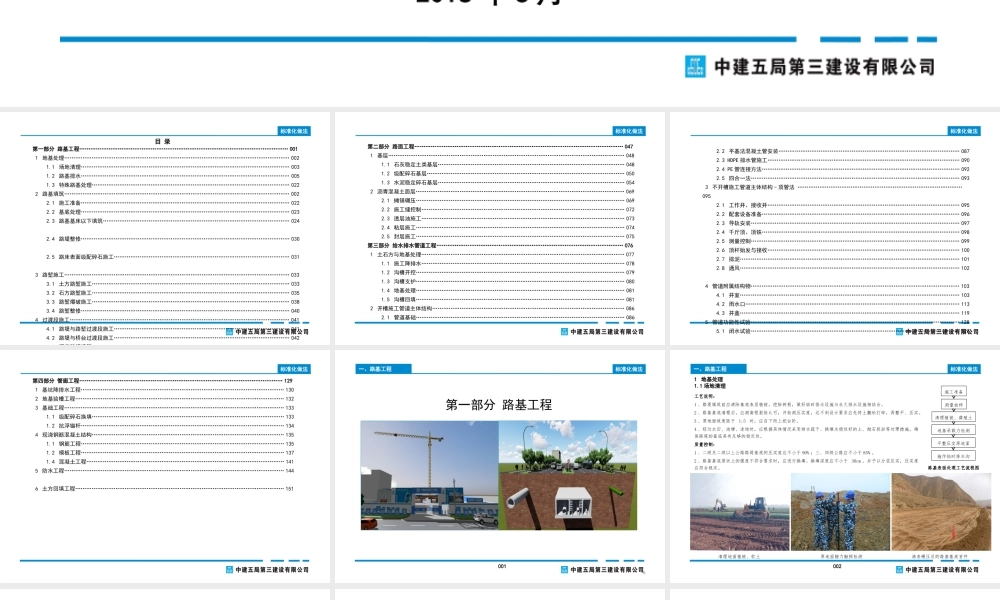Select contents row 3.2 石方路堑施工
This screenshot has width=1000, height=600.
coord(172,293)
